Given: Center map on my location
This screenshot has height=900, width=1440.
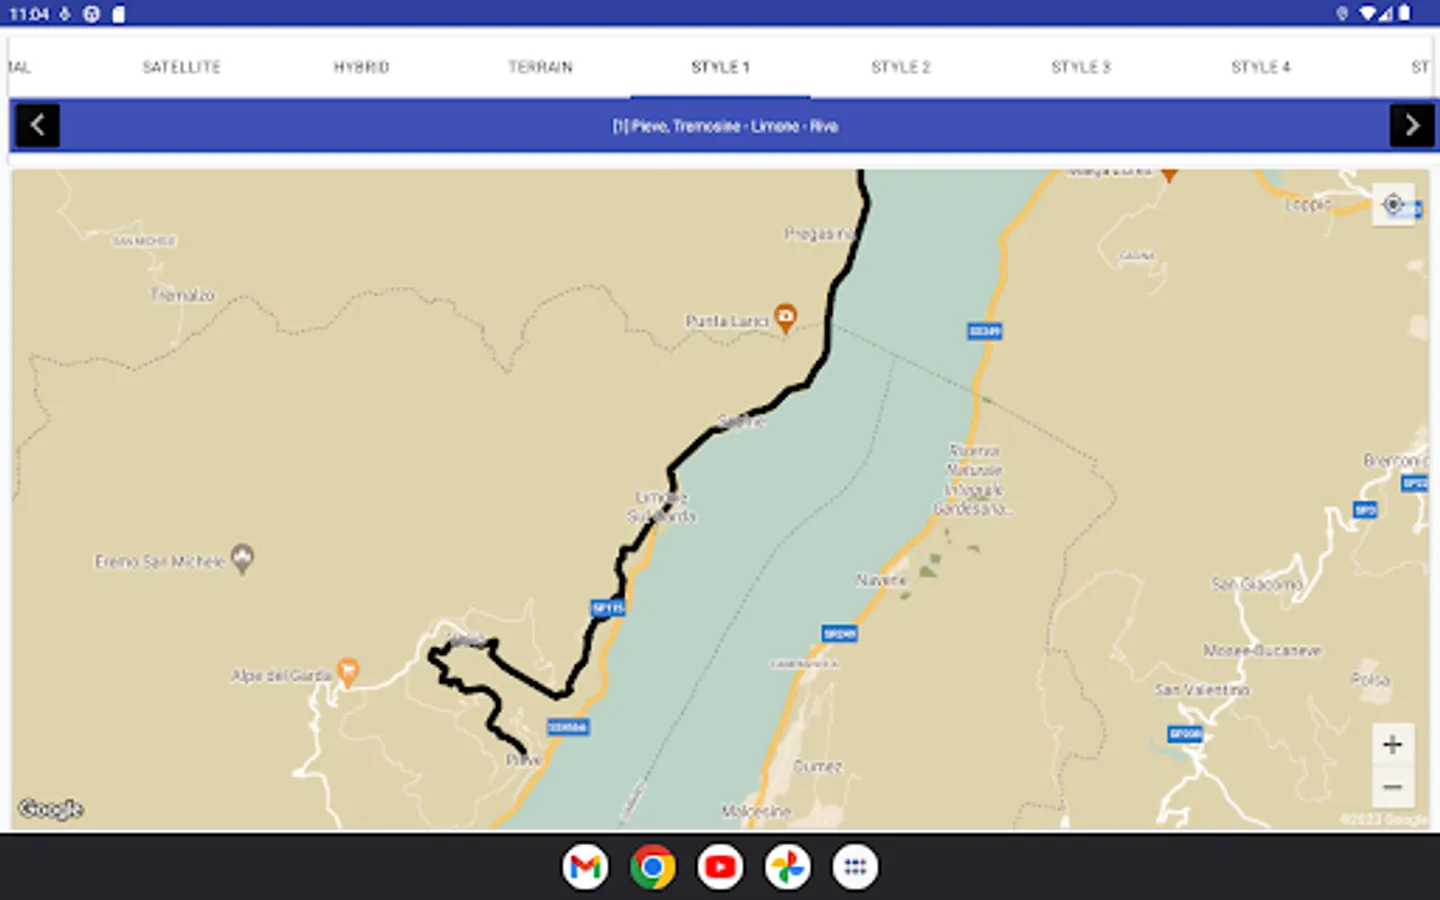Looking at the screenshot, I should click(x=1393, y=205).
